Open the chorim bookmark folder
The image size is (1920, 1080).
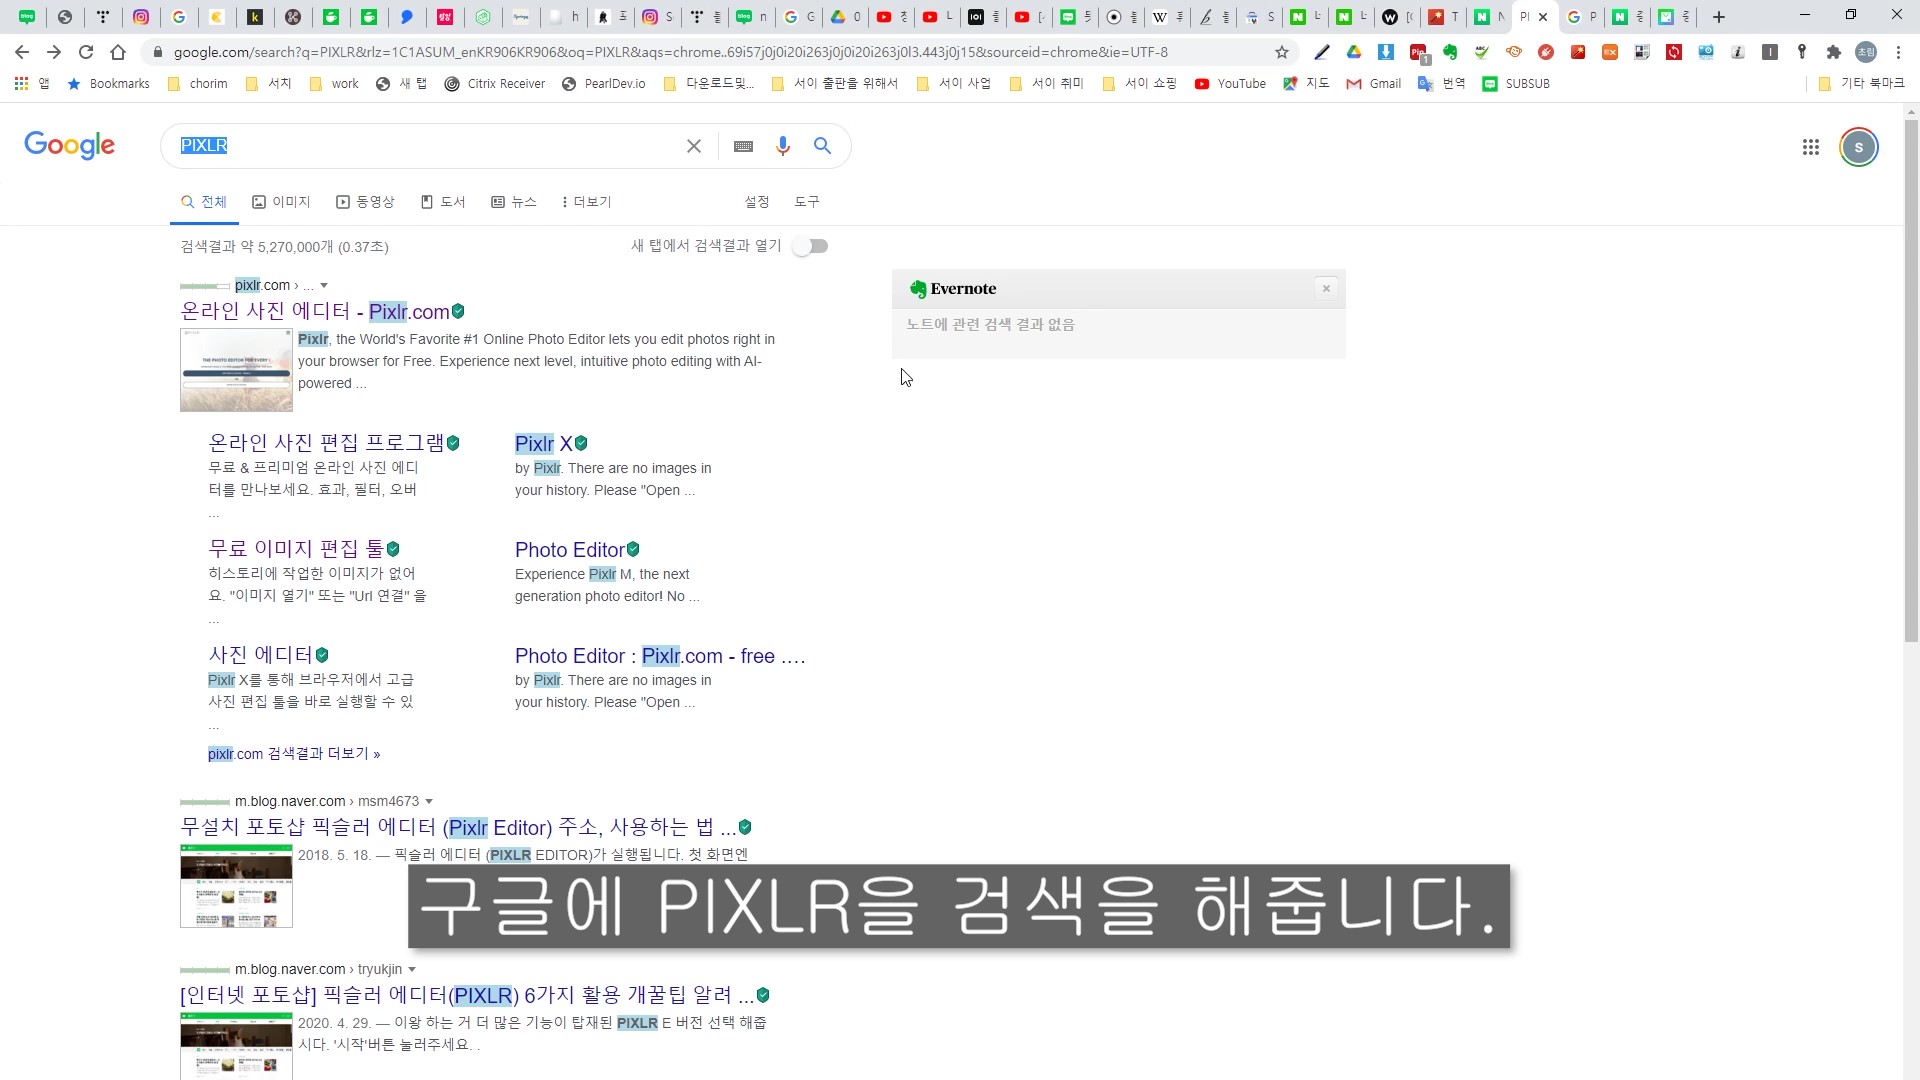pos(198,84)
